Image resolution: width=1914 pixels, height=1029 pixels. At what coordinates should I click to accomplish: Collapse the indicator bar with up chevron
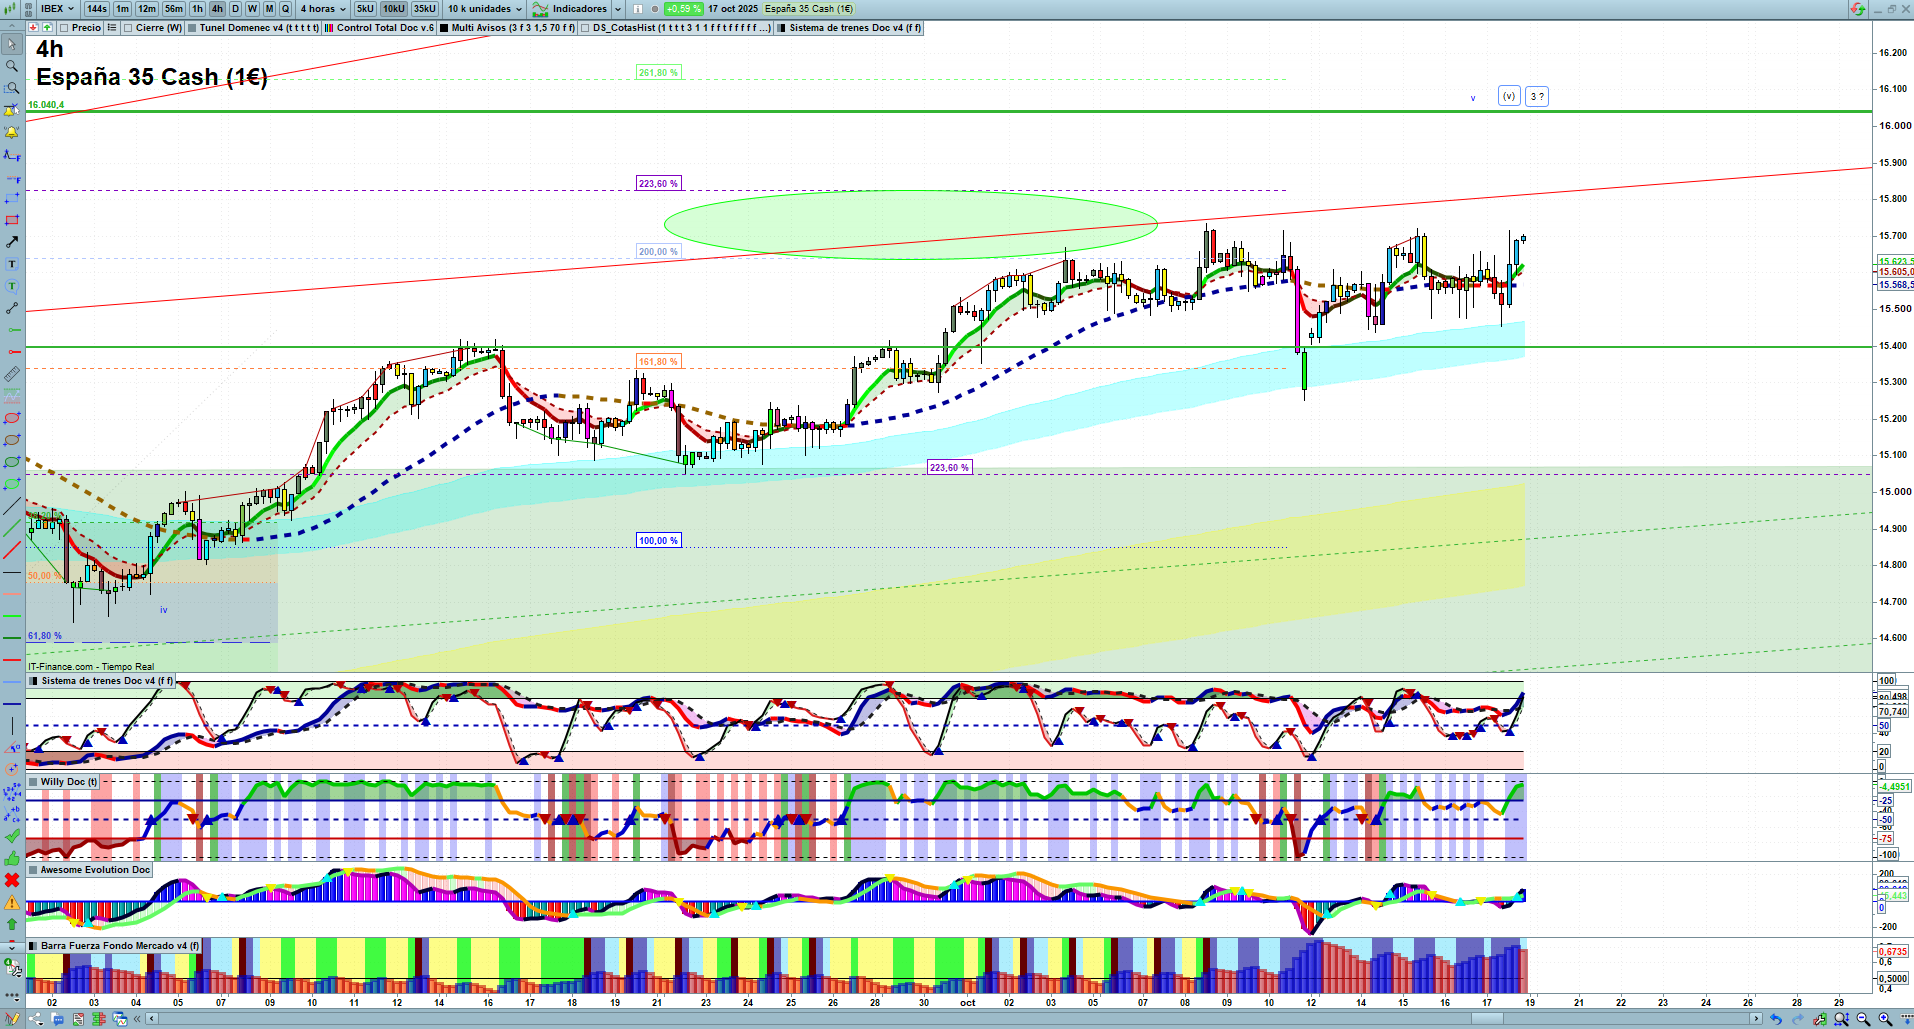[12, 27]
